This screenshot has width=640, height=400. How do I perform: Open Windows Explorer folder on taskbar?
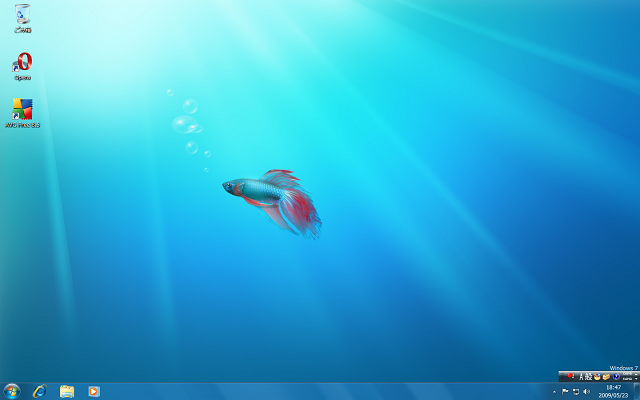click(67, 391)
